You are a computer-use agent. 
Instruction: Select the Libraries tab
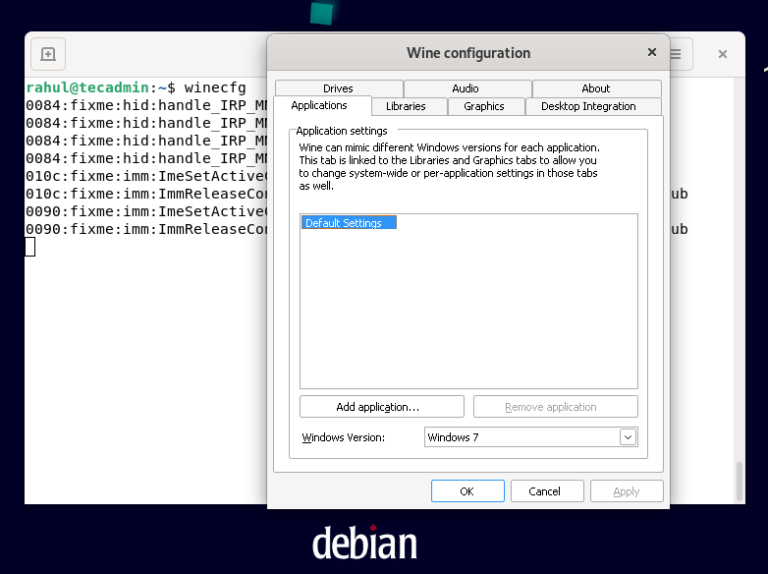point(406,107)
